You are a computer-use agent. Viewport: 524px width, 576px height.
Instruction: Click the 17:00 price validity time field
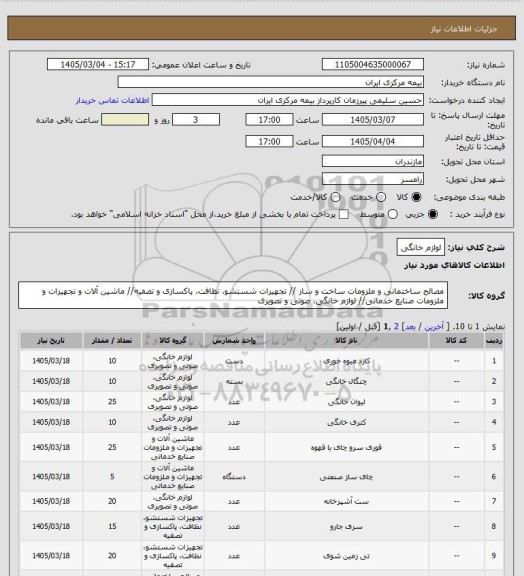(269, 141)
